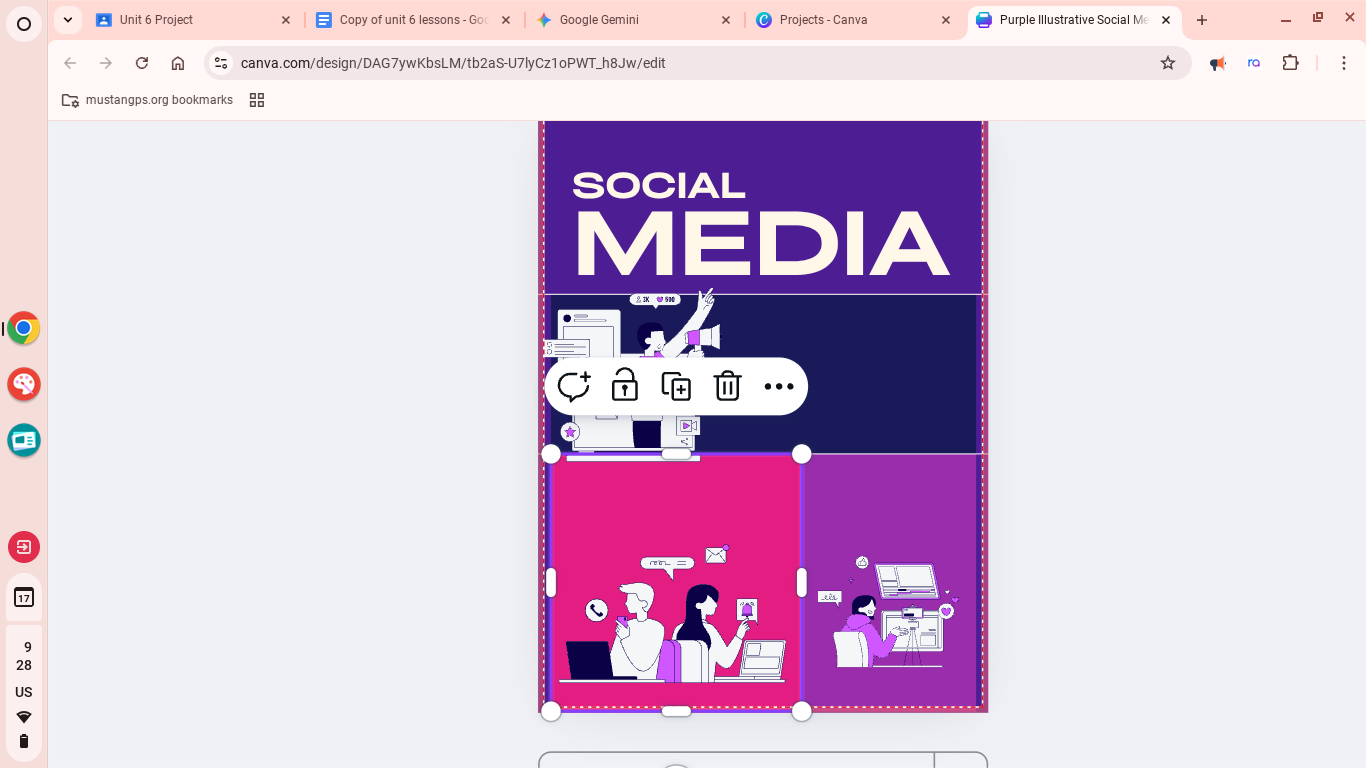
Task: Toggle the lock icon on selected element
Action: click(x=625, y=386)
